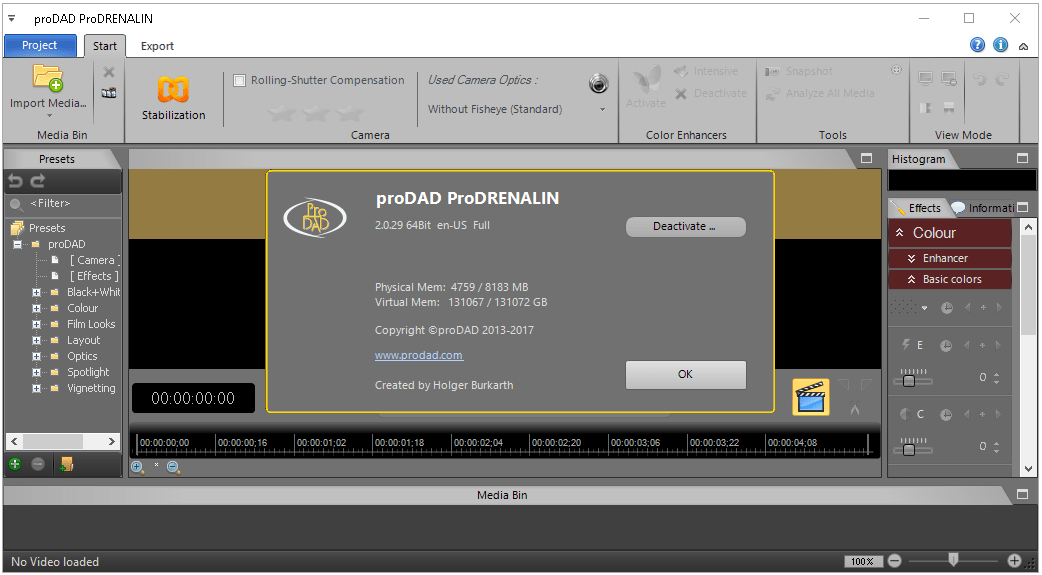Viewport: 1042px width, 575px height.
Task: Open the blue help question mark icon
Action: (x=978, y=45)
